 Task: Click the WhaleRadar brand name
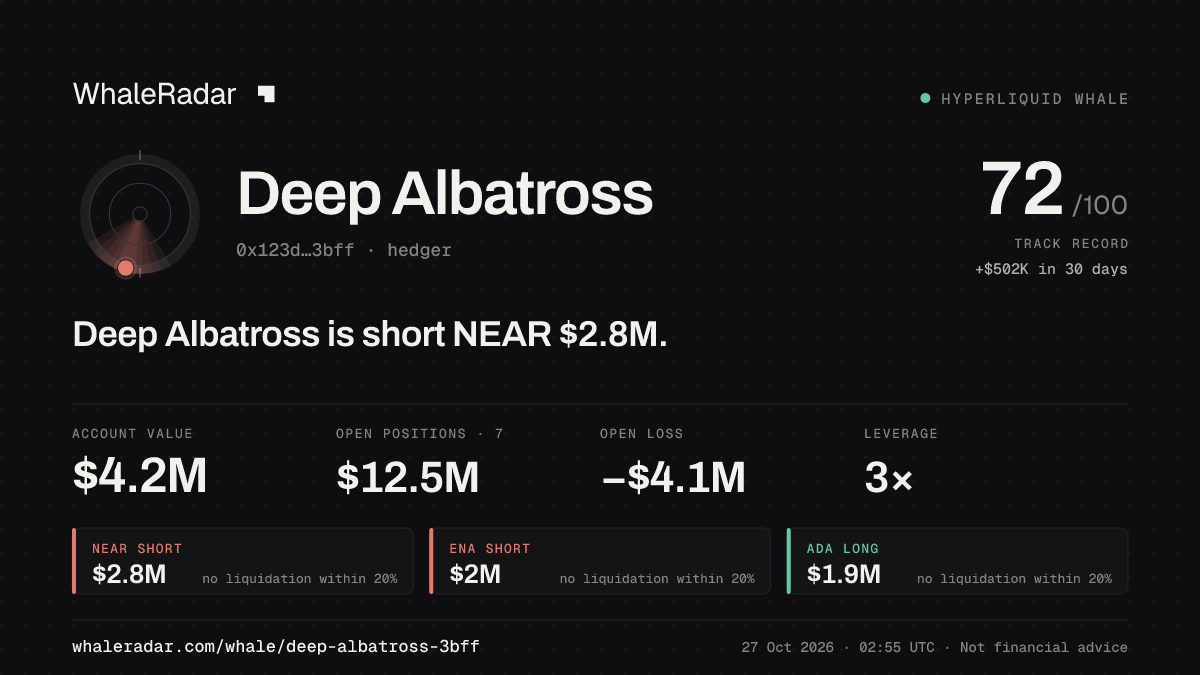155,94
